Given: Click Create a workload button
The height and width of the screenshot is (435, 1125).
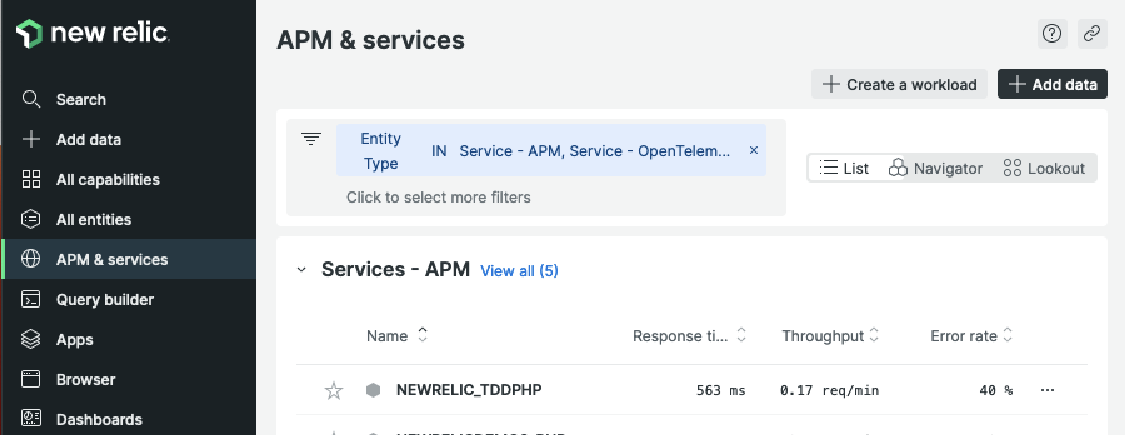Looking at the screenshot, I should coord(900,84).
